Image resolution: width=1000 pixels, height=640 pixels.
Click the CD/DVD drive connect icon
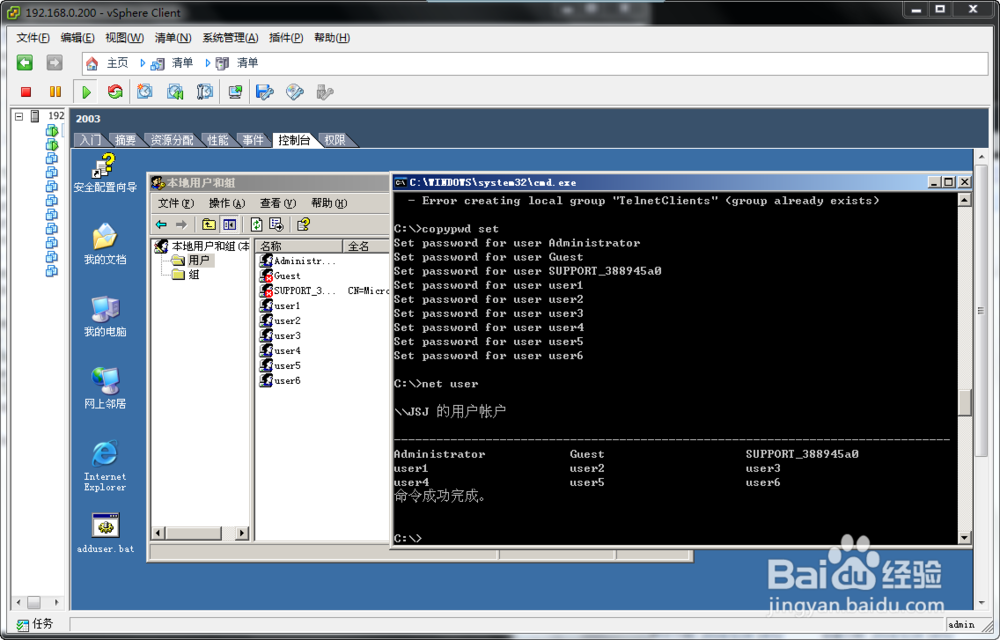(x=295, y=92)
